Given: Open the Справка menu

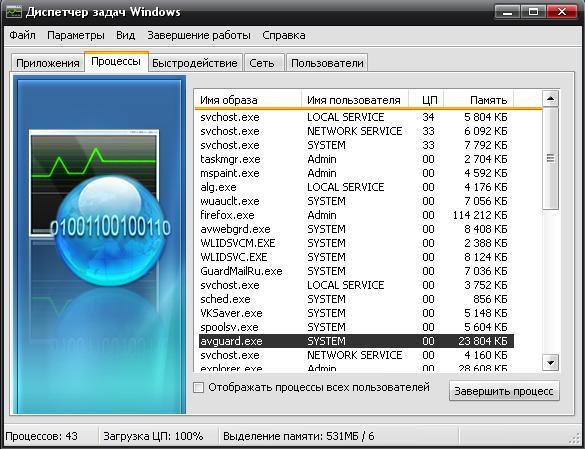Looking at the screenshot, I should coord(284,35).
